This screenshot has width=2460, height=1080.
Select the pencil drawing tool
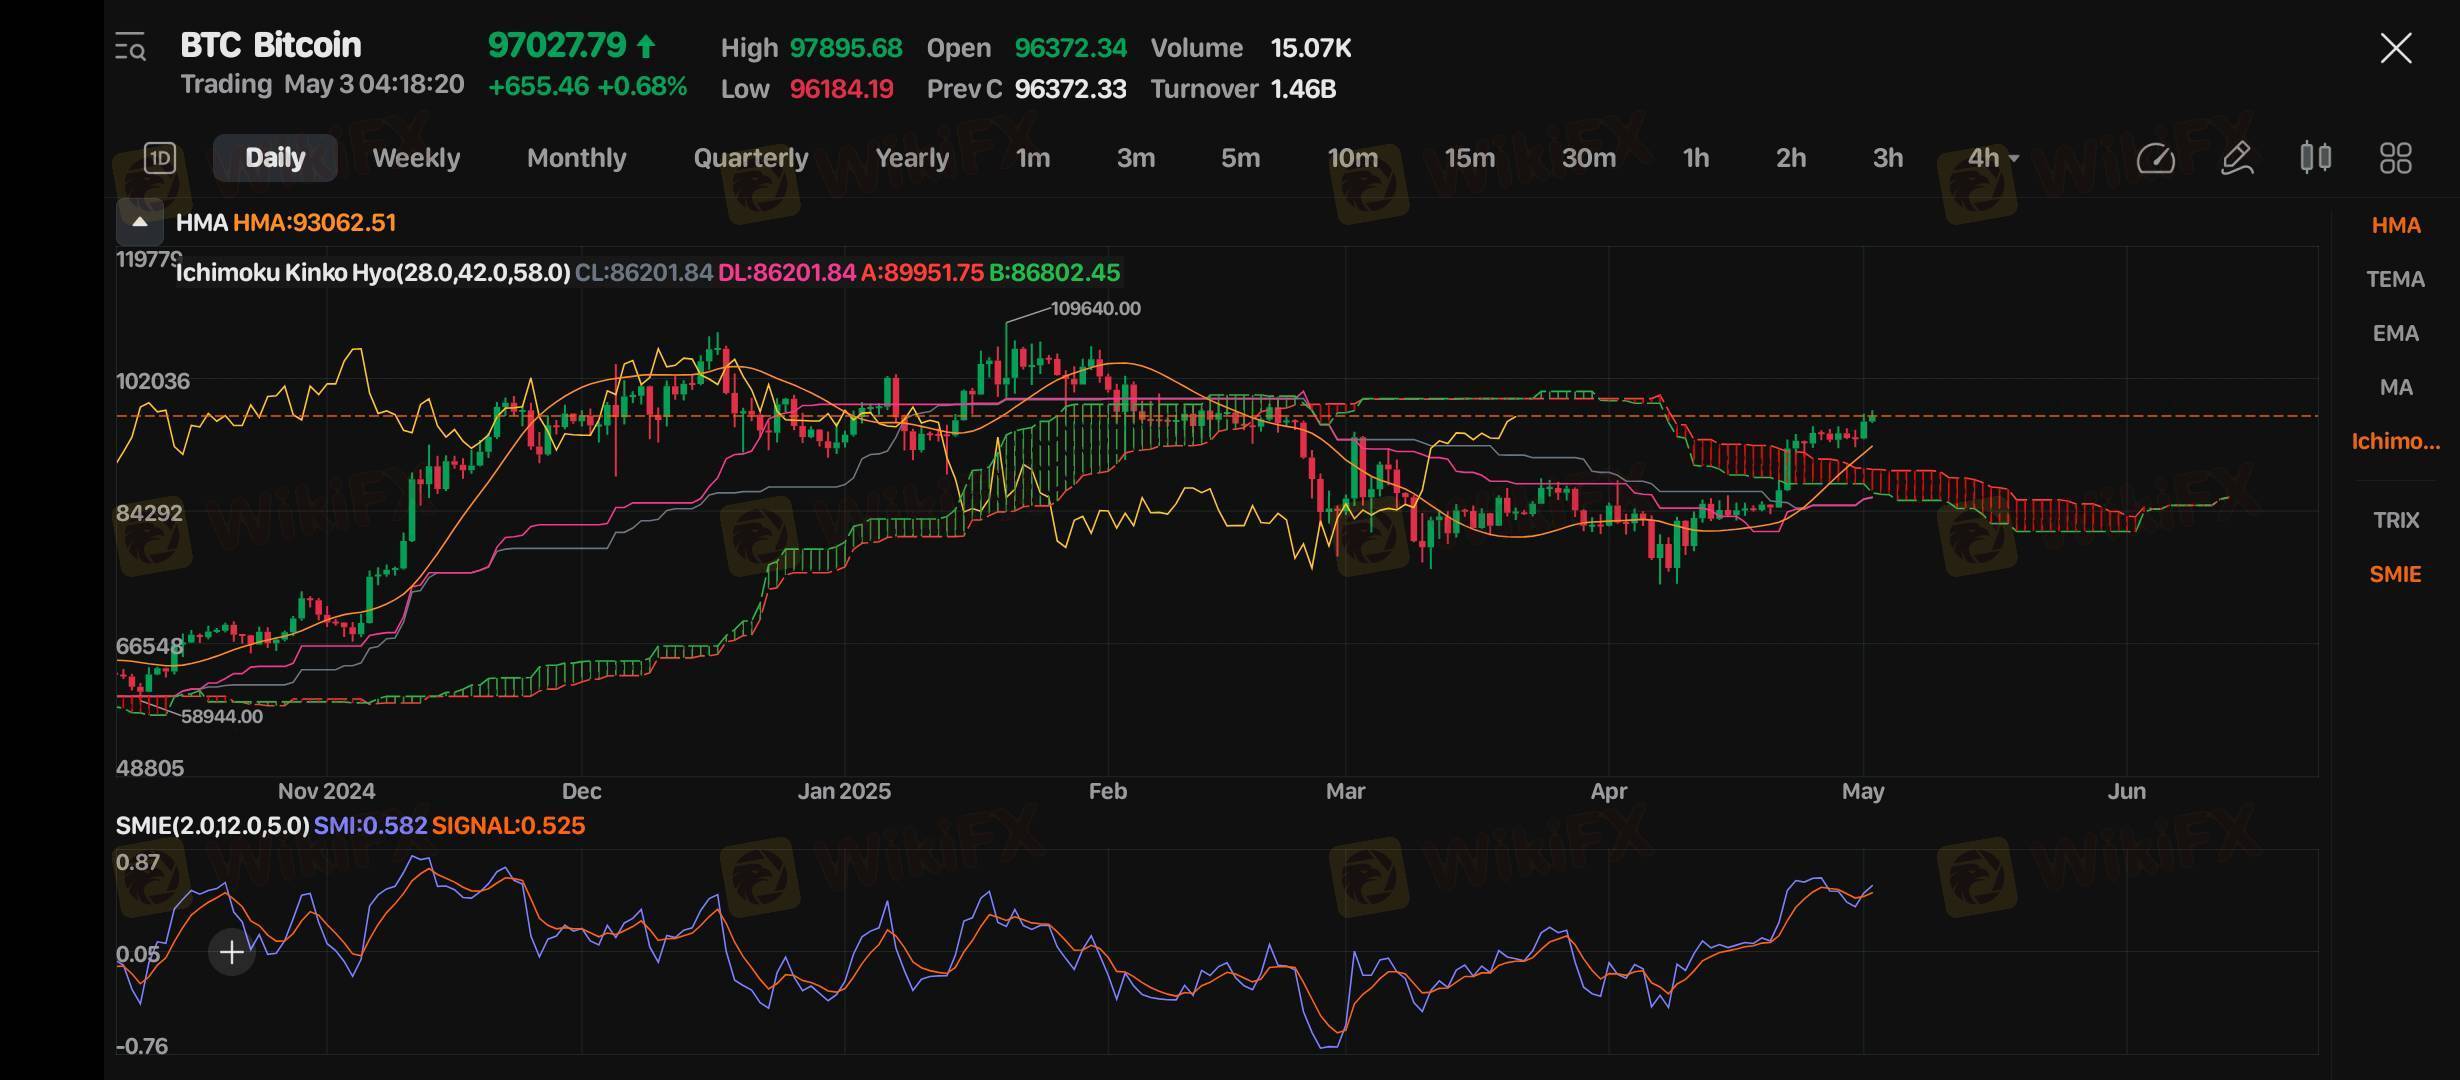[x=2236, y=158]
